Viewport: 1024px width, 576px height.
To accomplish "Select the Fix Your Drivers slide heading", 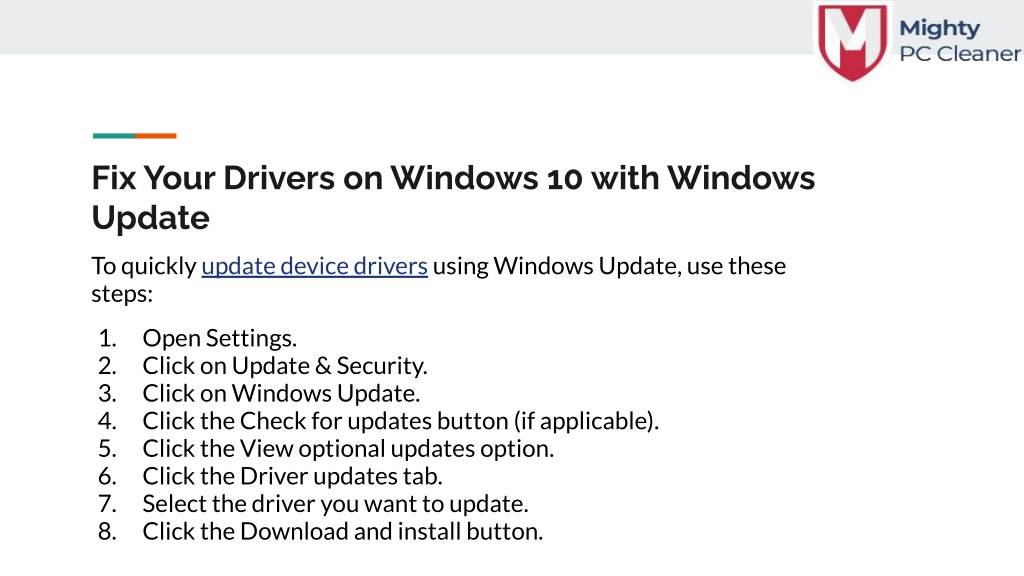I will tap(453, 197).
